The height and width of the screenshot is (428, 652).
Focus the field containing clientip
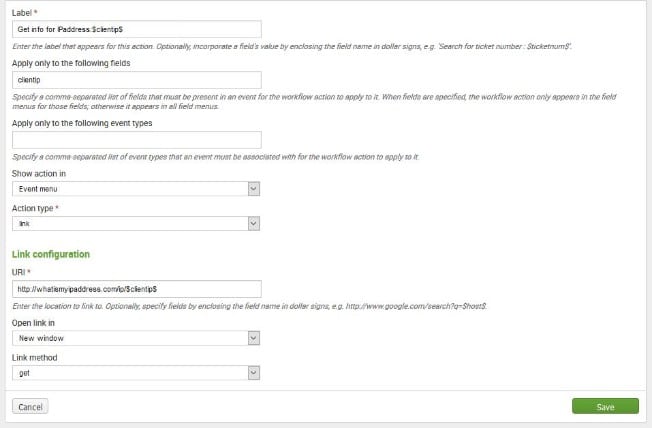click(x=136, y=79)
